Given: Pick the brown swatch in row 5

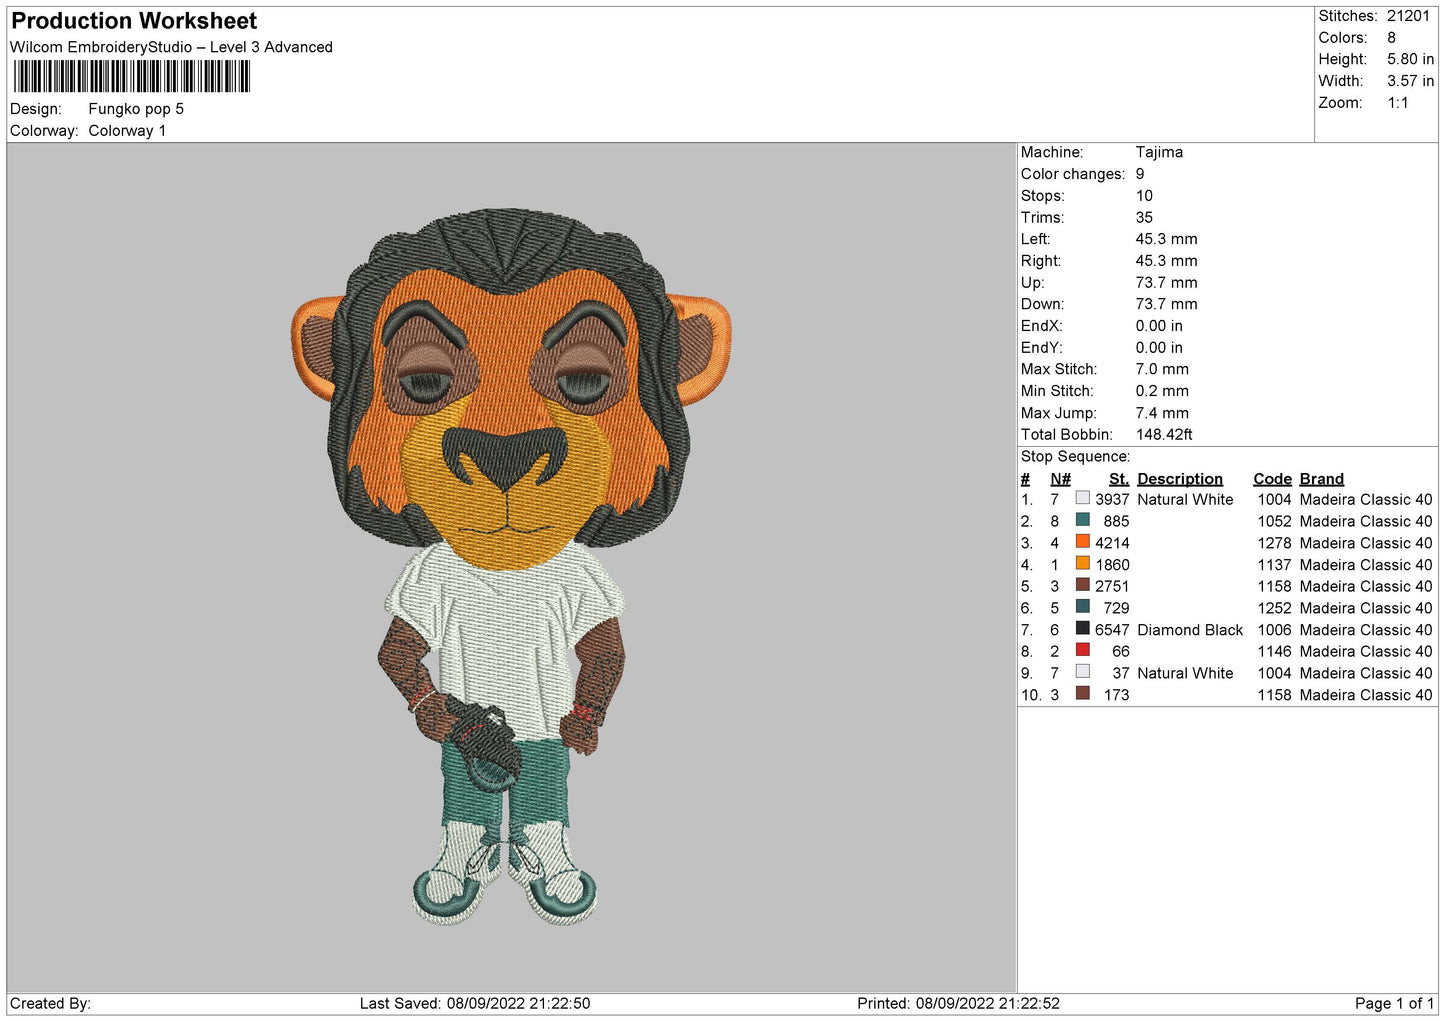Looking at the screenshot, I should tap(1082, 585).
